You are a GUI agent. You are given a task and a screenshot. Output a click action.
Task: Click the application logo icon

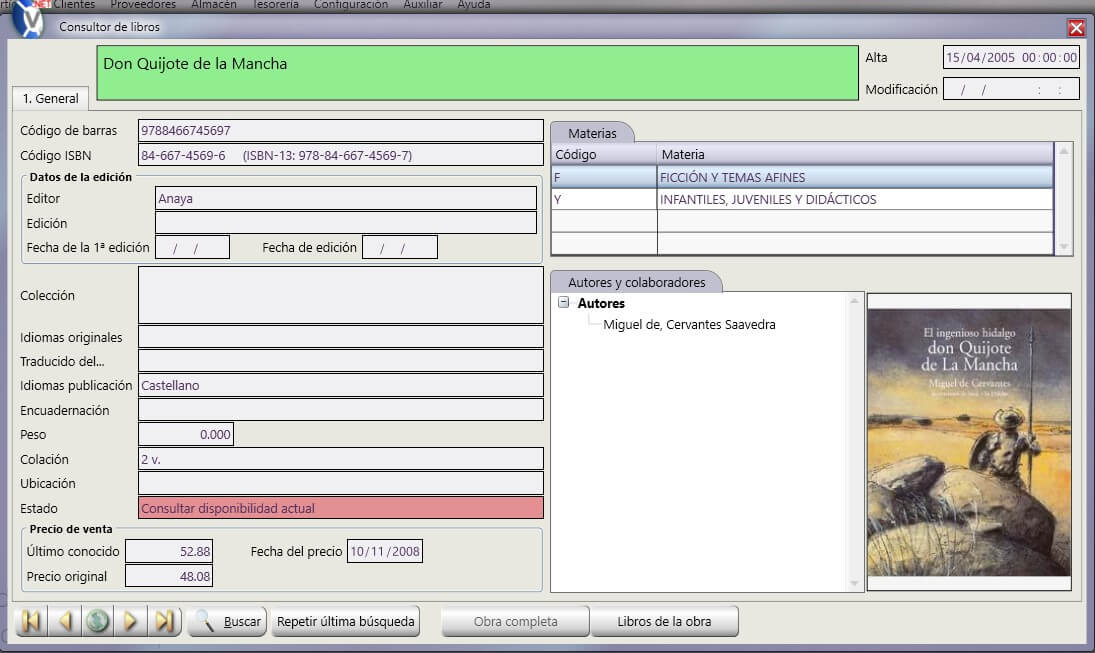coord(29,20)
